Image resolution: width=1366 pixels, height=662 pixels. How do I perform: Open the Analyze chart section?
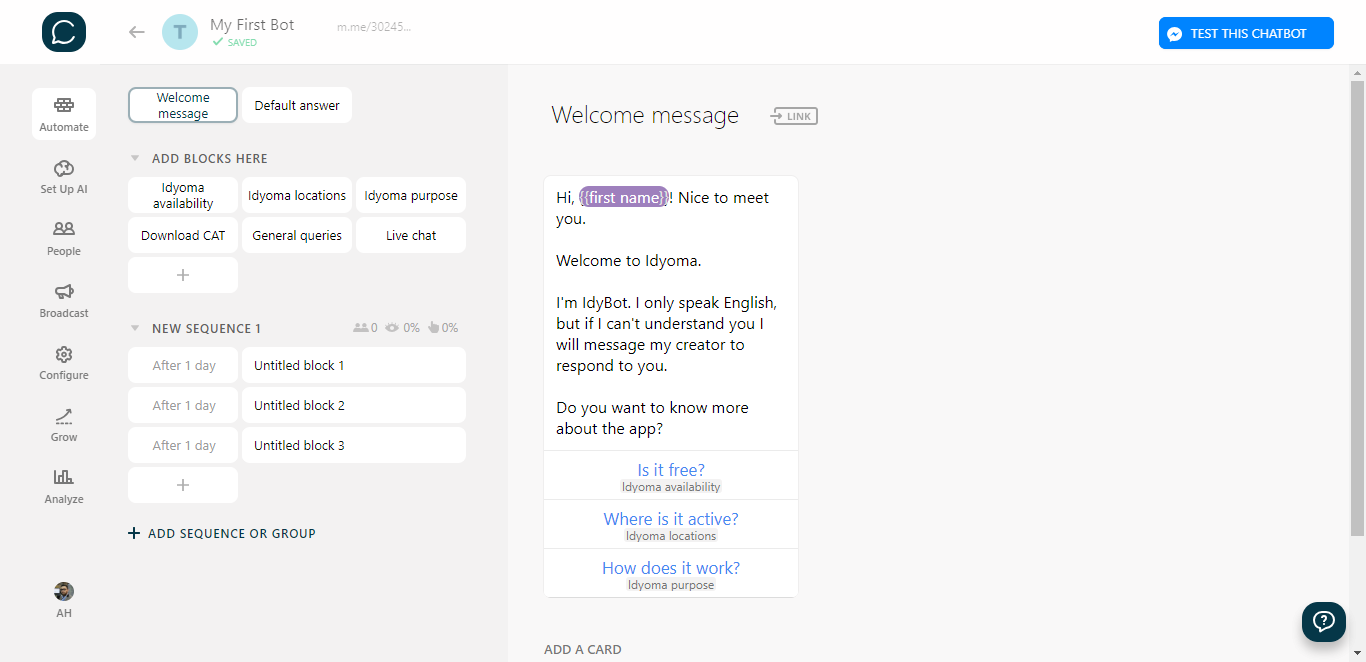point(64,486)
